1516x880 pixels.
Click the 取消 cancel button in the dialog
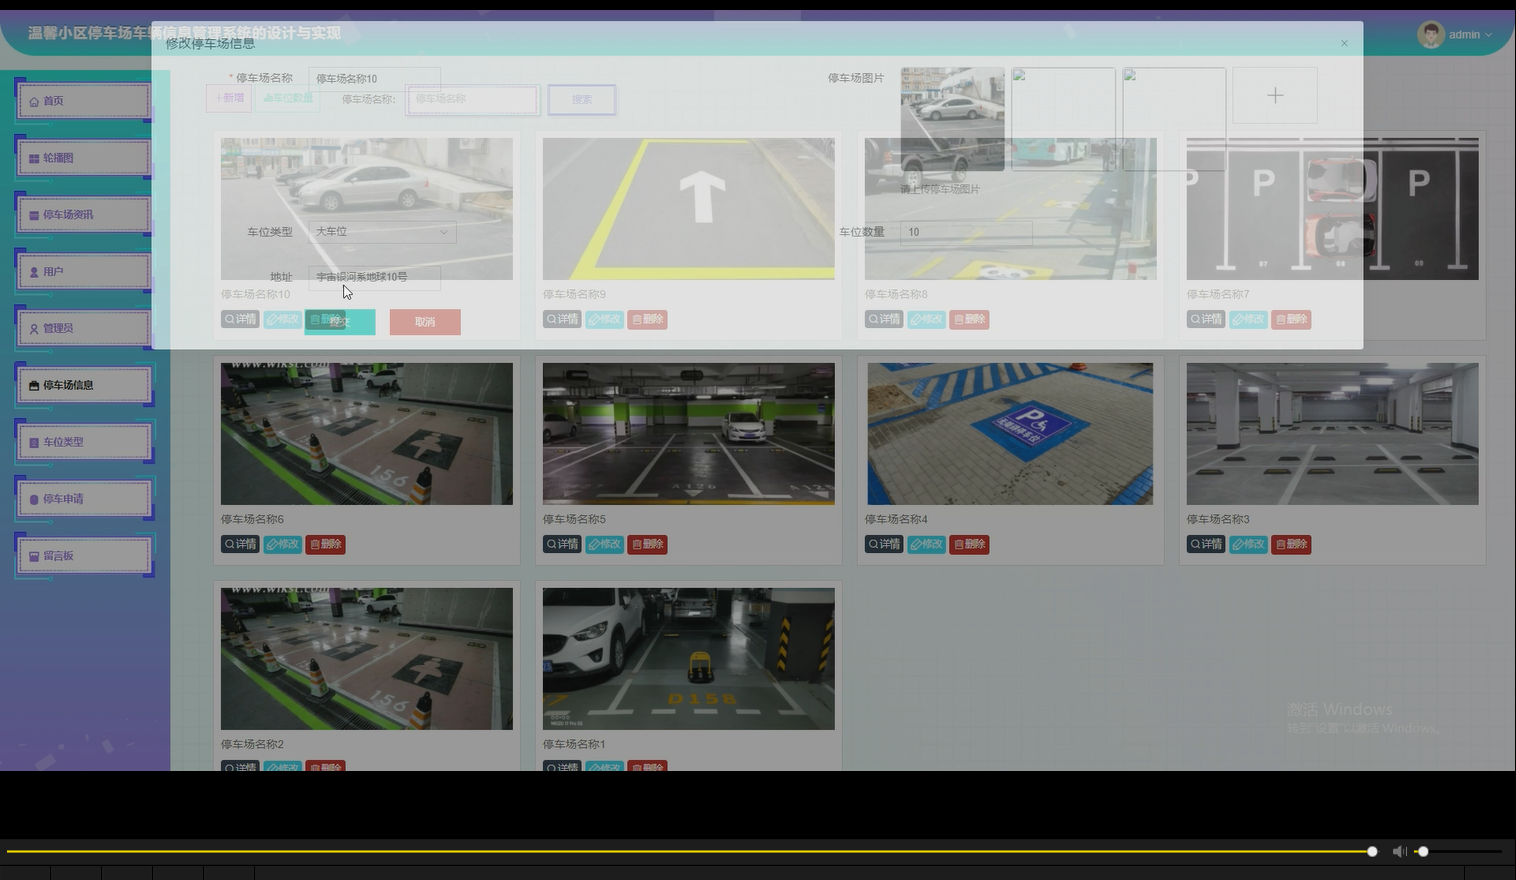tap(425, 322)
